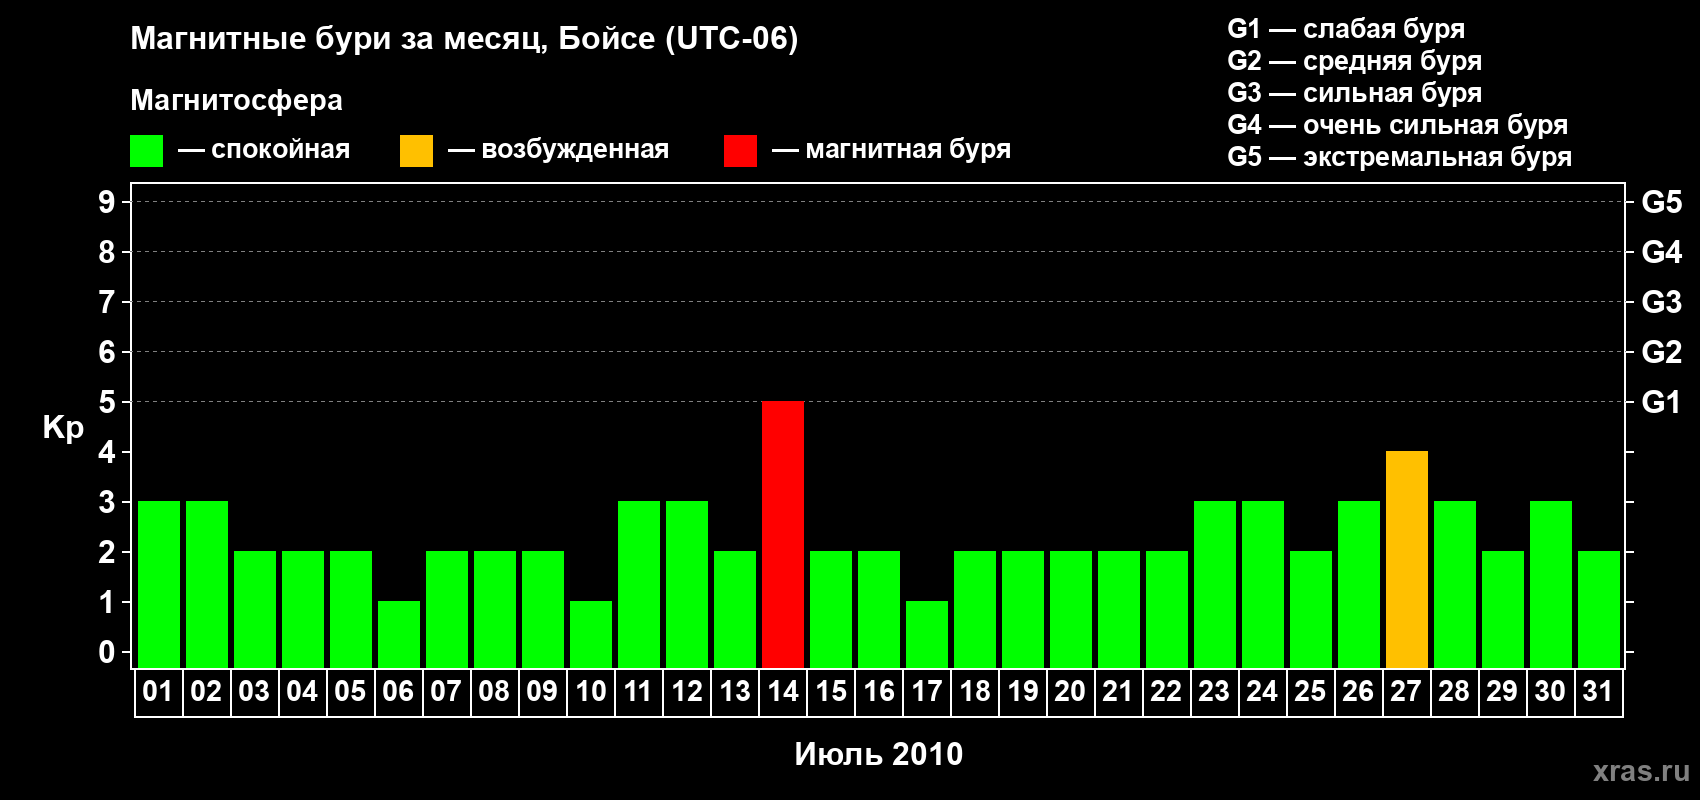Select the red storm bar for day 14
Image resolution: width=1700 pixels, height=800 pixels.
[x=783, y=535]
